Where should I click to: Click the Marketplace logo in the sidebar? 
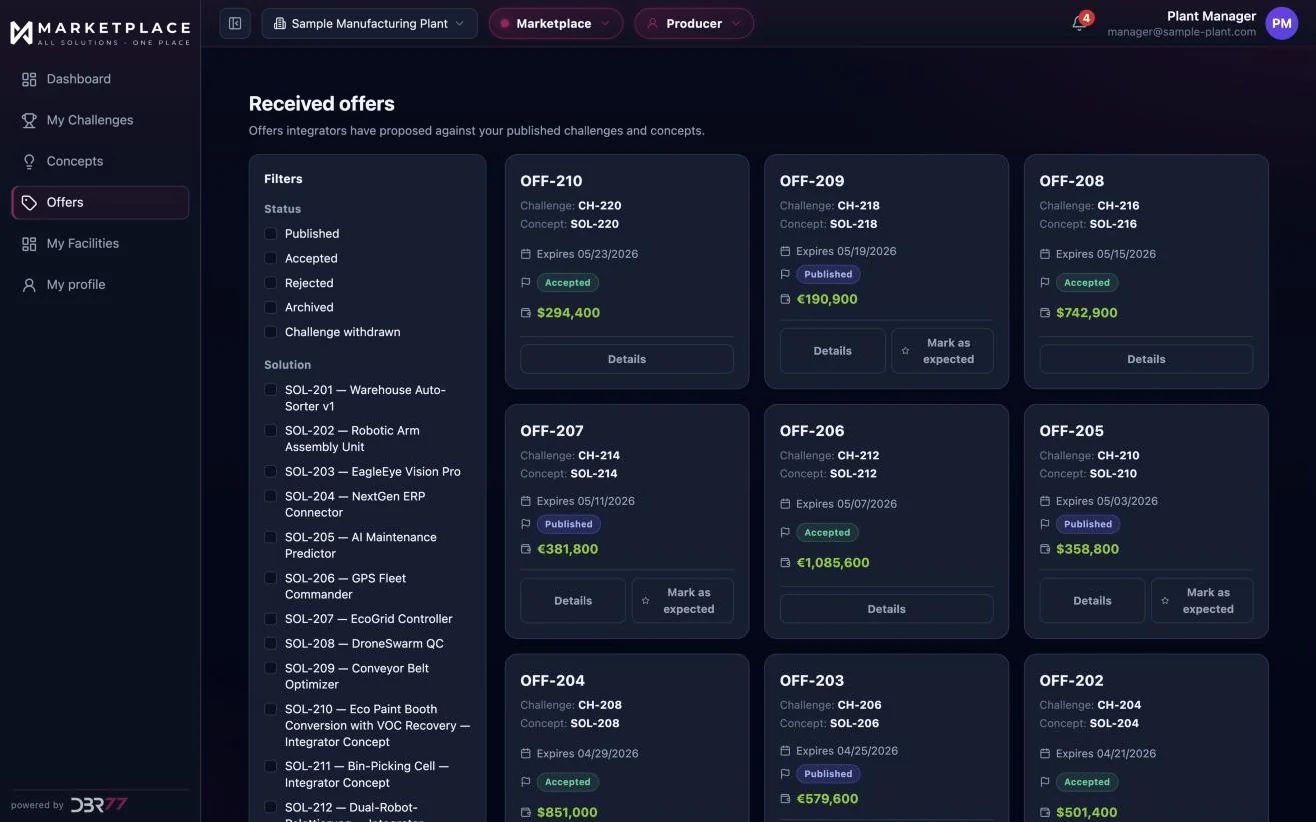100,32
